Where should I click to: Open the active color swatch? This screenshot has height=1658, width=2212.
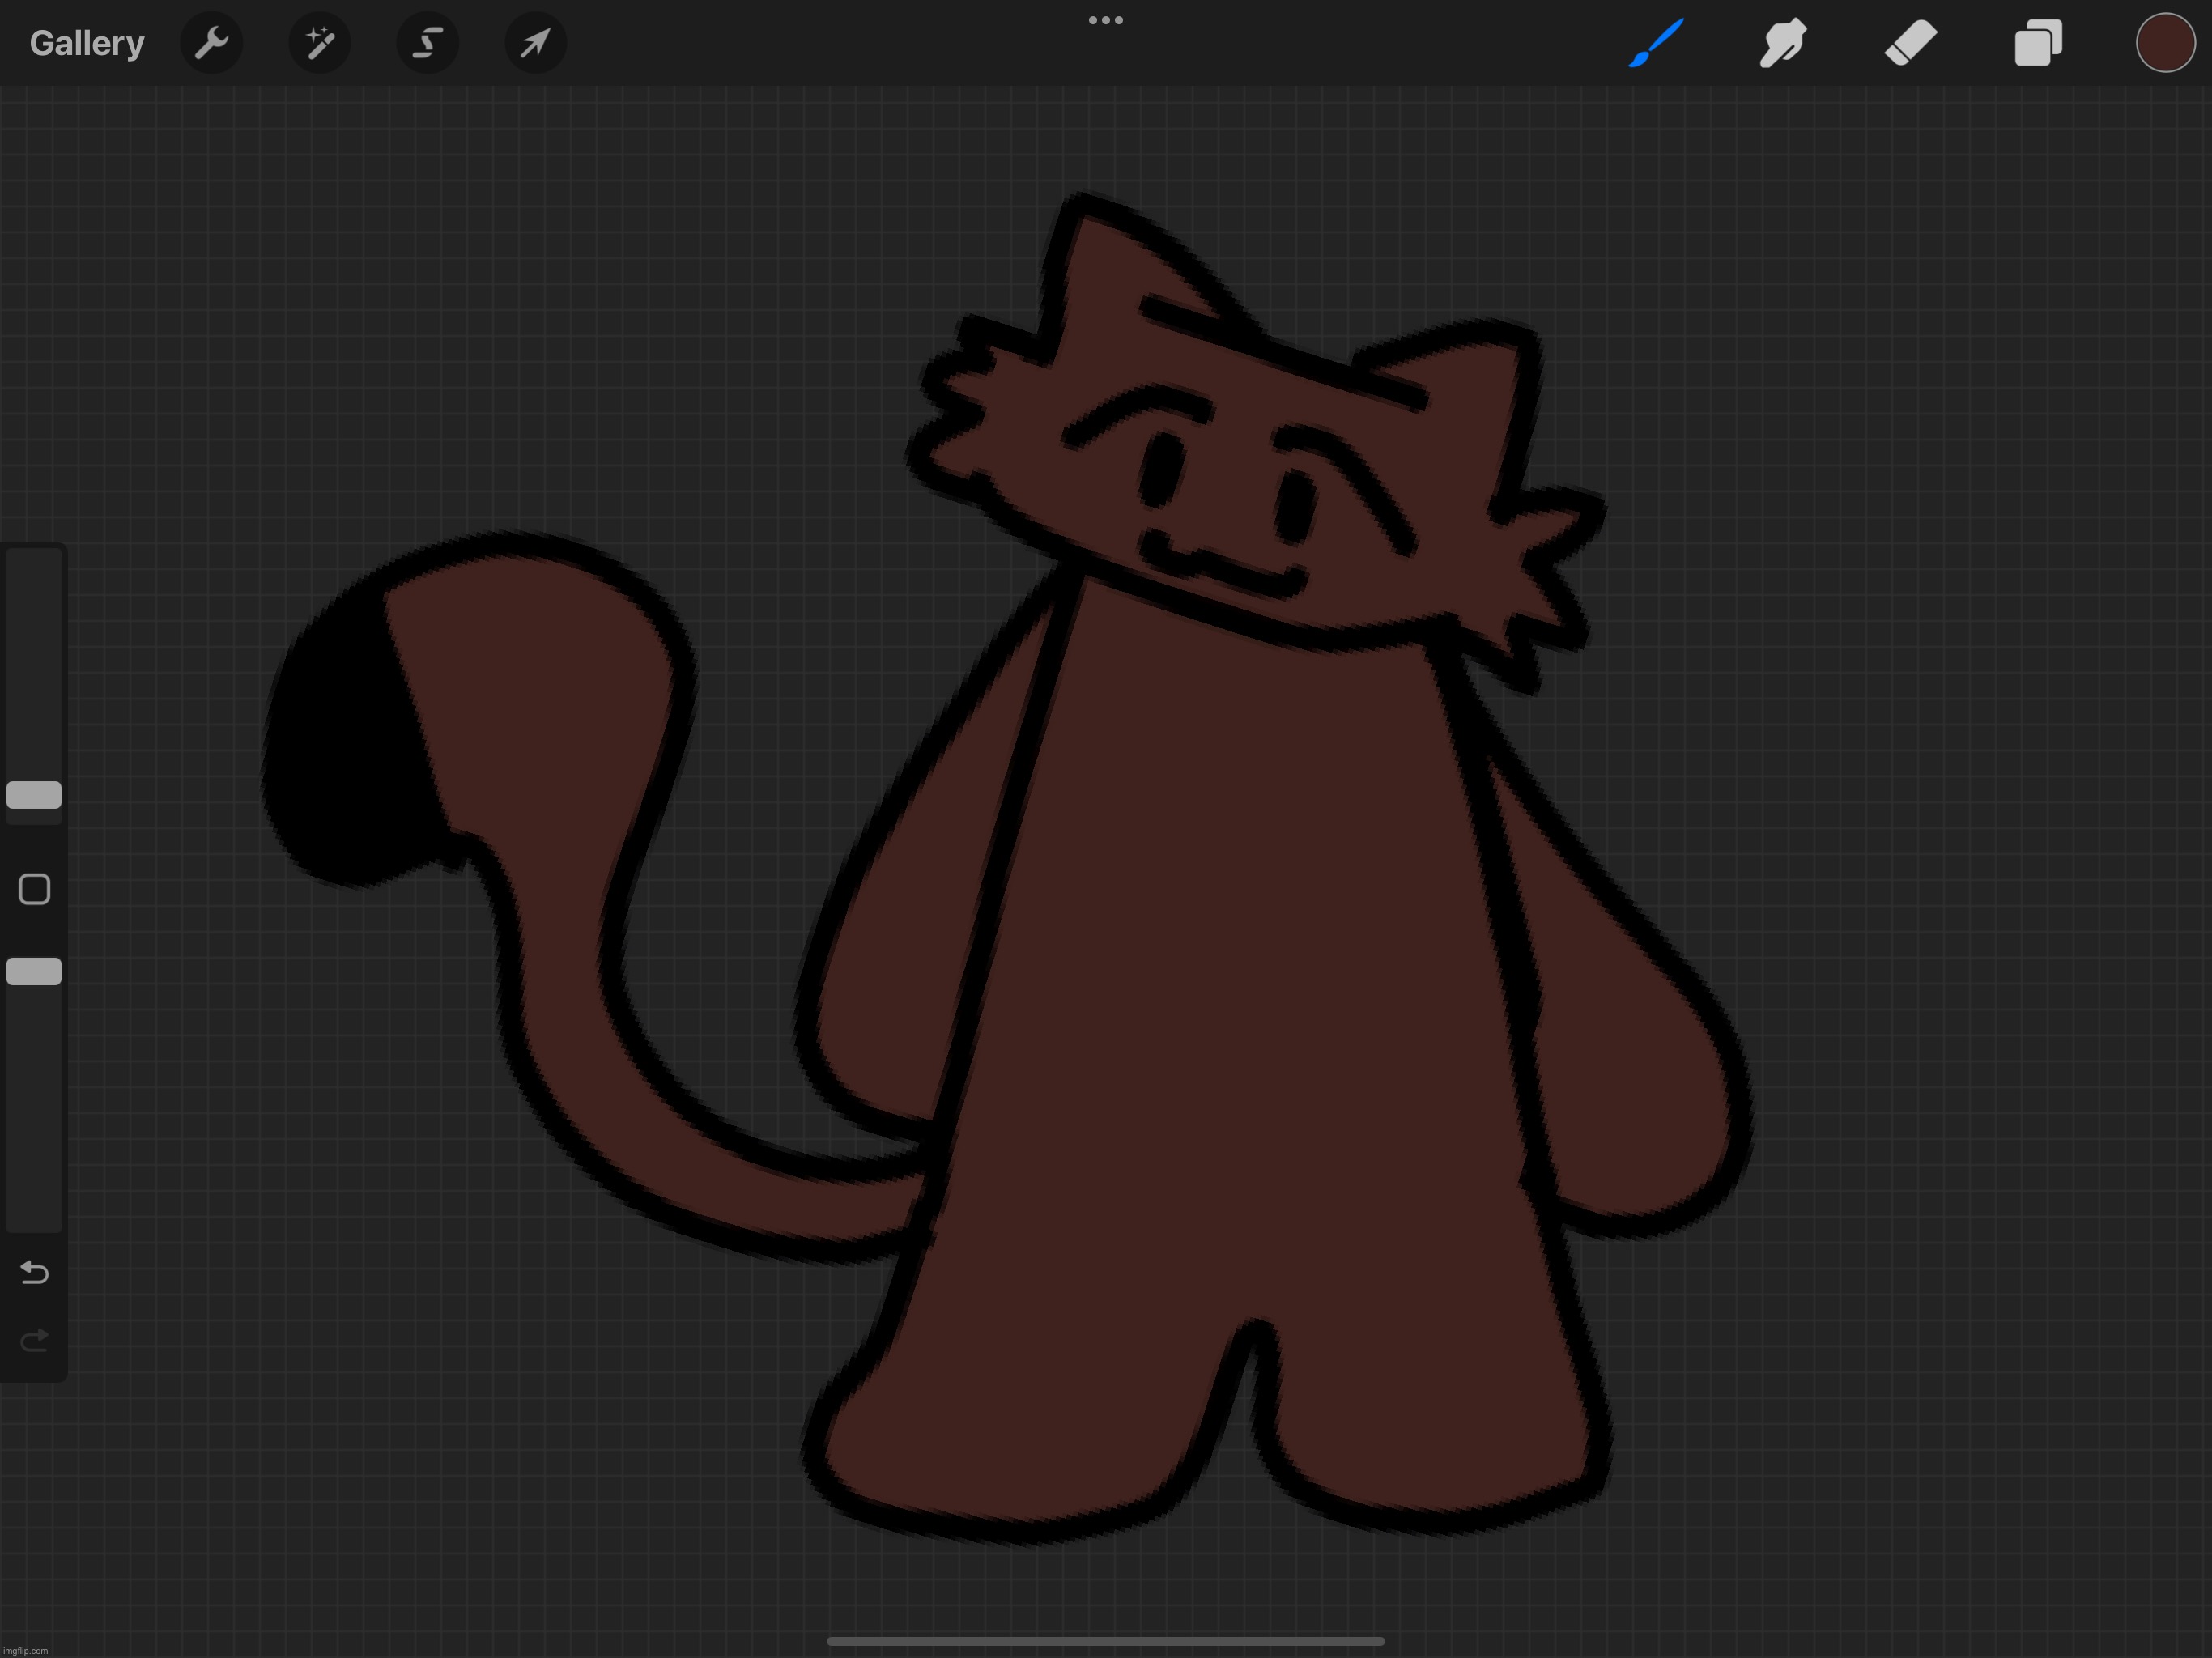point(2165,43)
